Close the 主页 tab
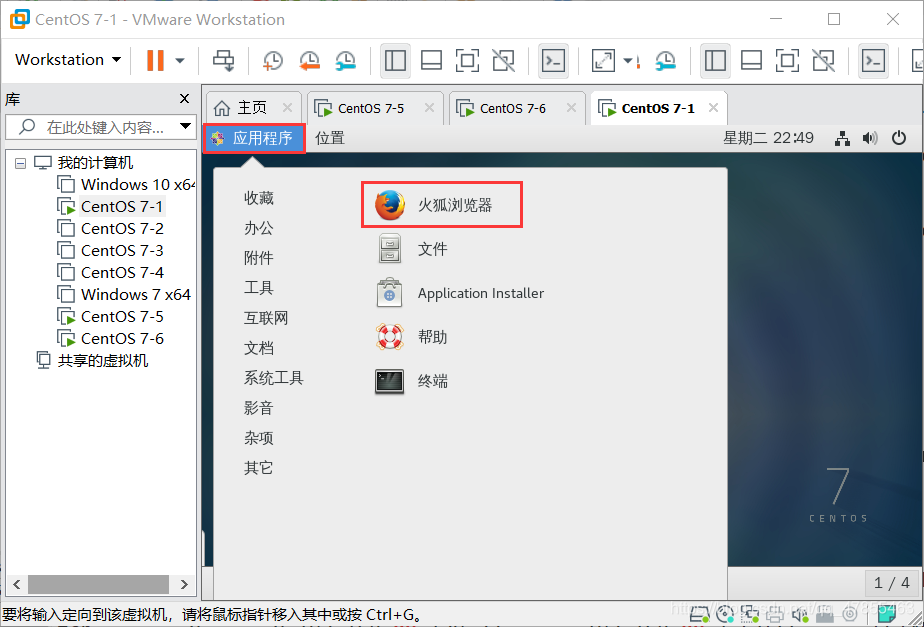This screenshot has width=924, height=627. pyautogui.click(x=288, y=107)
